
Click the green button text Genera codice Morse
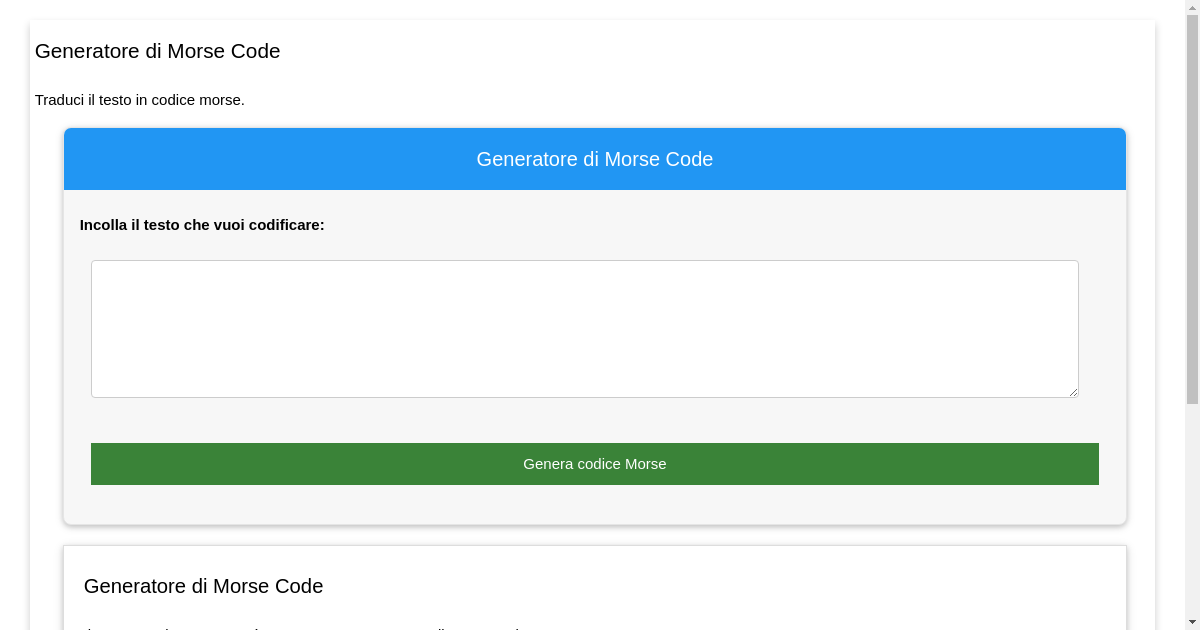click(x=594, y=463)
